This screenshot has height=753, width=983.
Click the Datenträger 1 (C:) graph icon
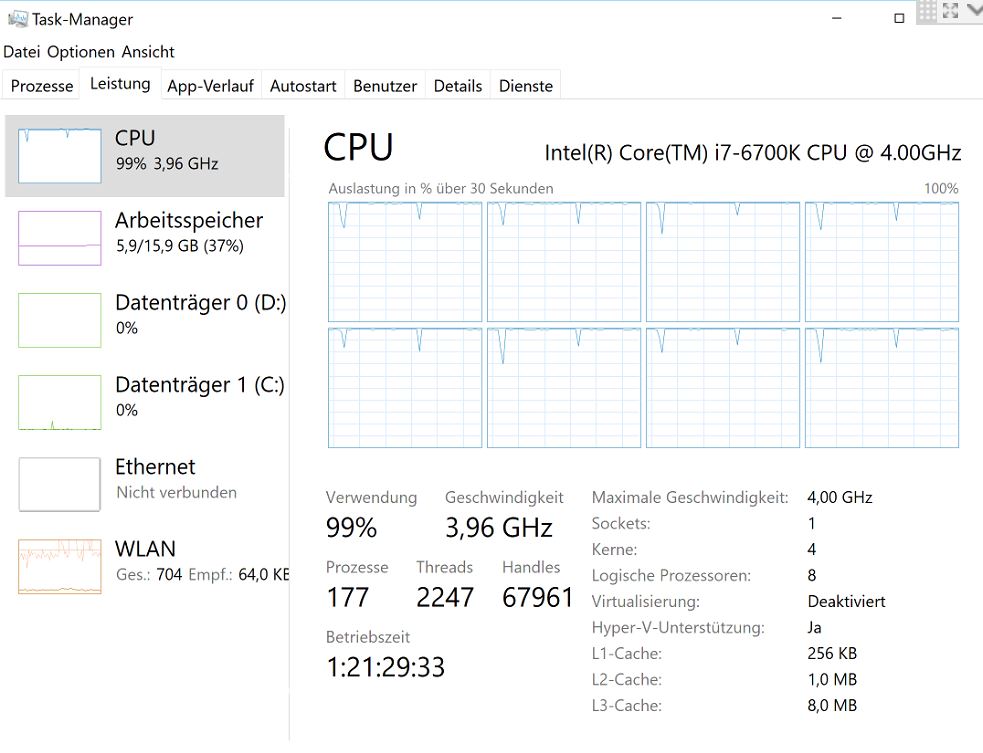click(60, 402)
